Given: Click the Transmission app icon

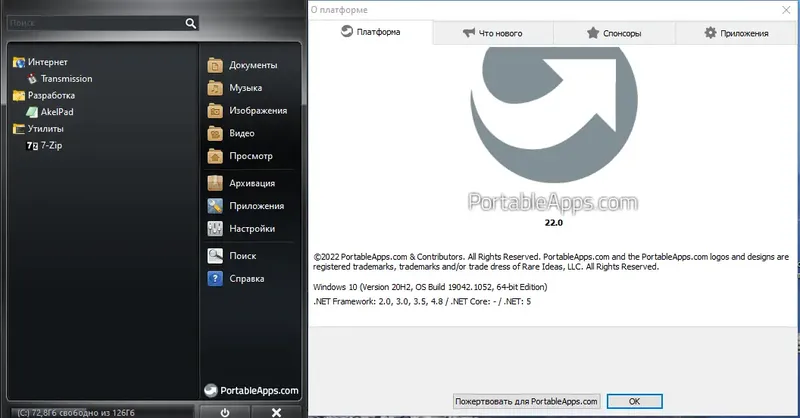Looking at the screenshot, I should click(x=32, y=79).
